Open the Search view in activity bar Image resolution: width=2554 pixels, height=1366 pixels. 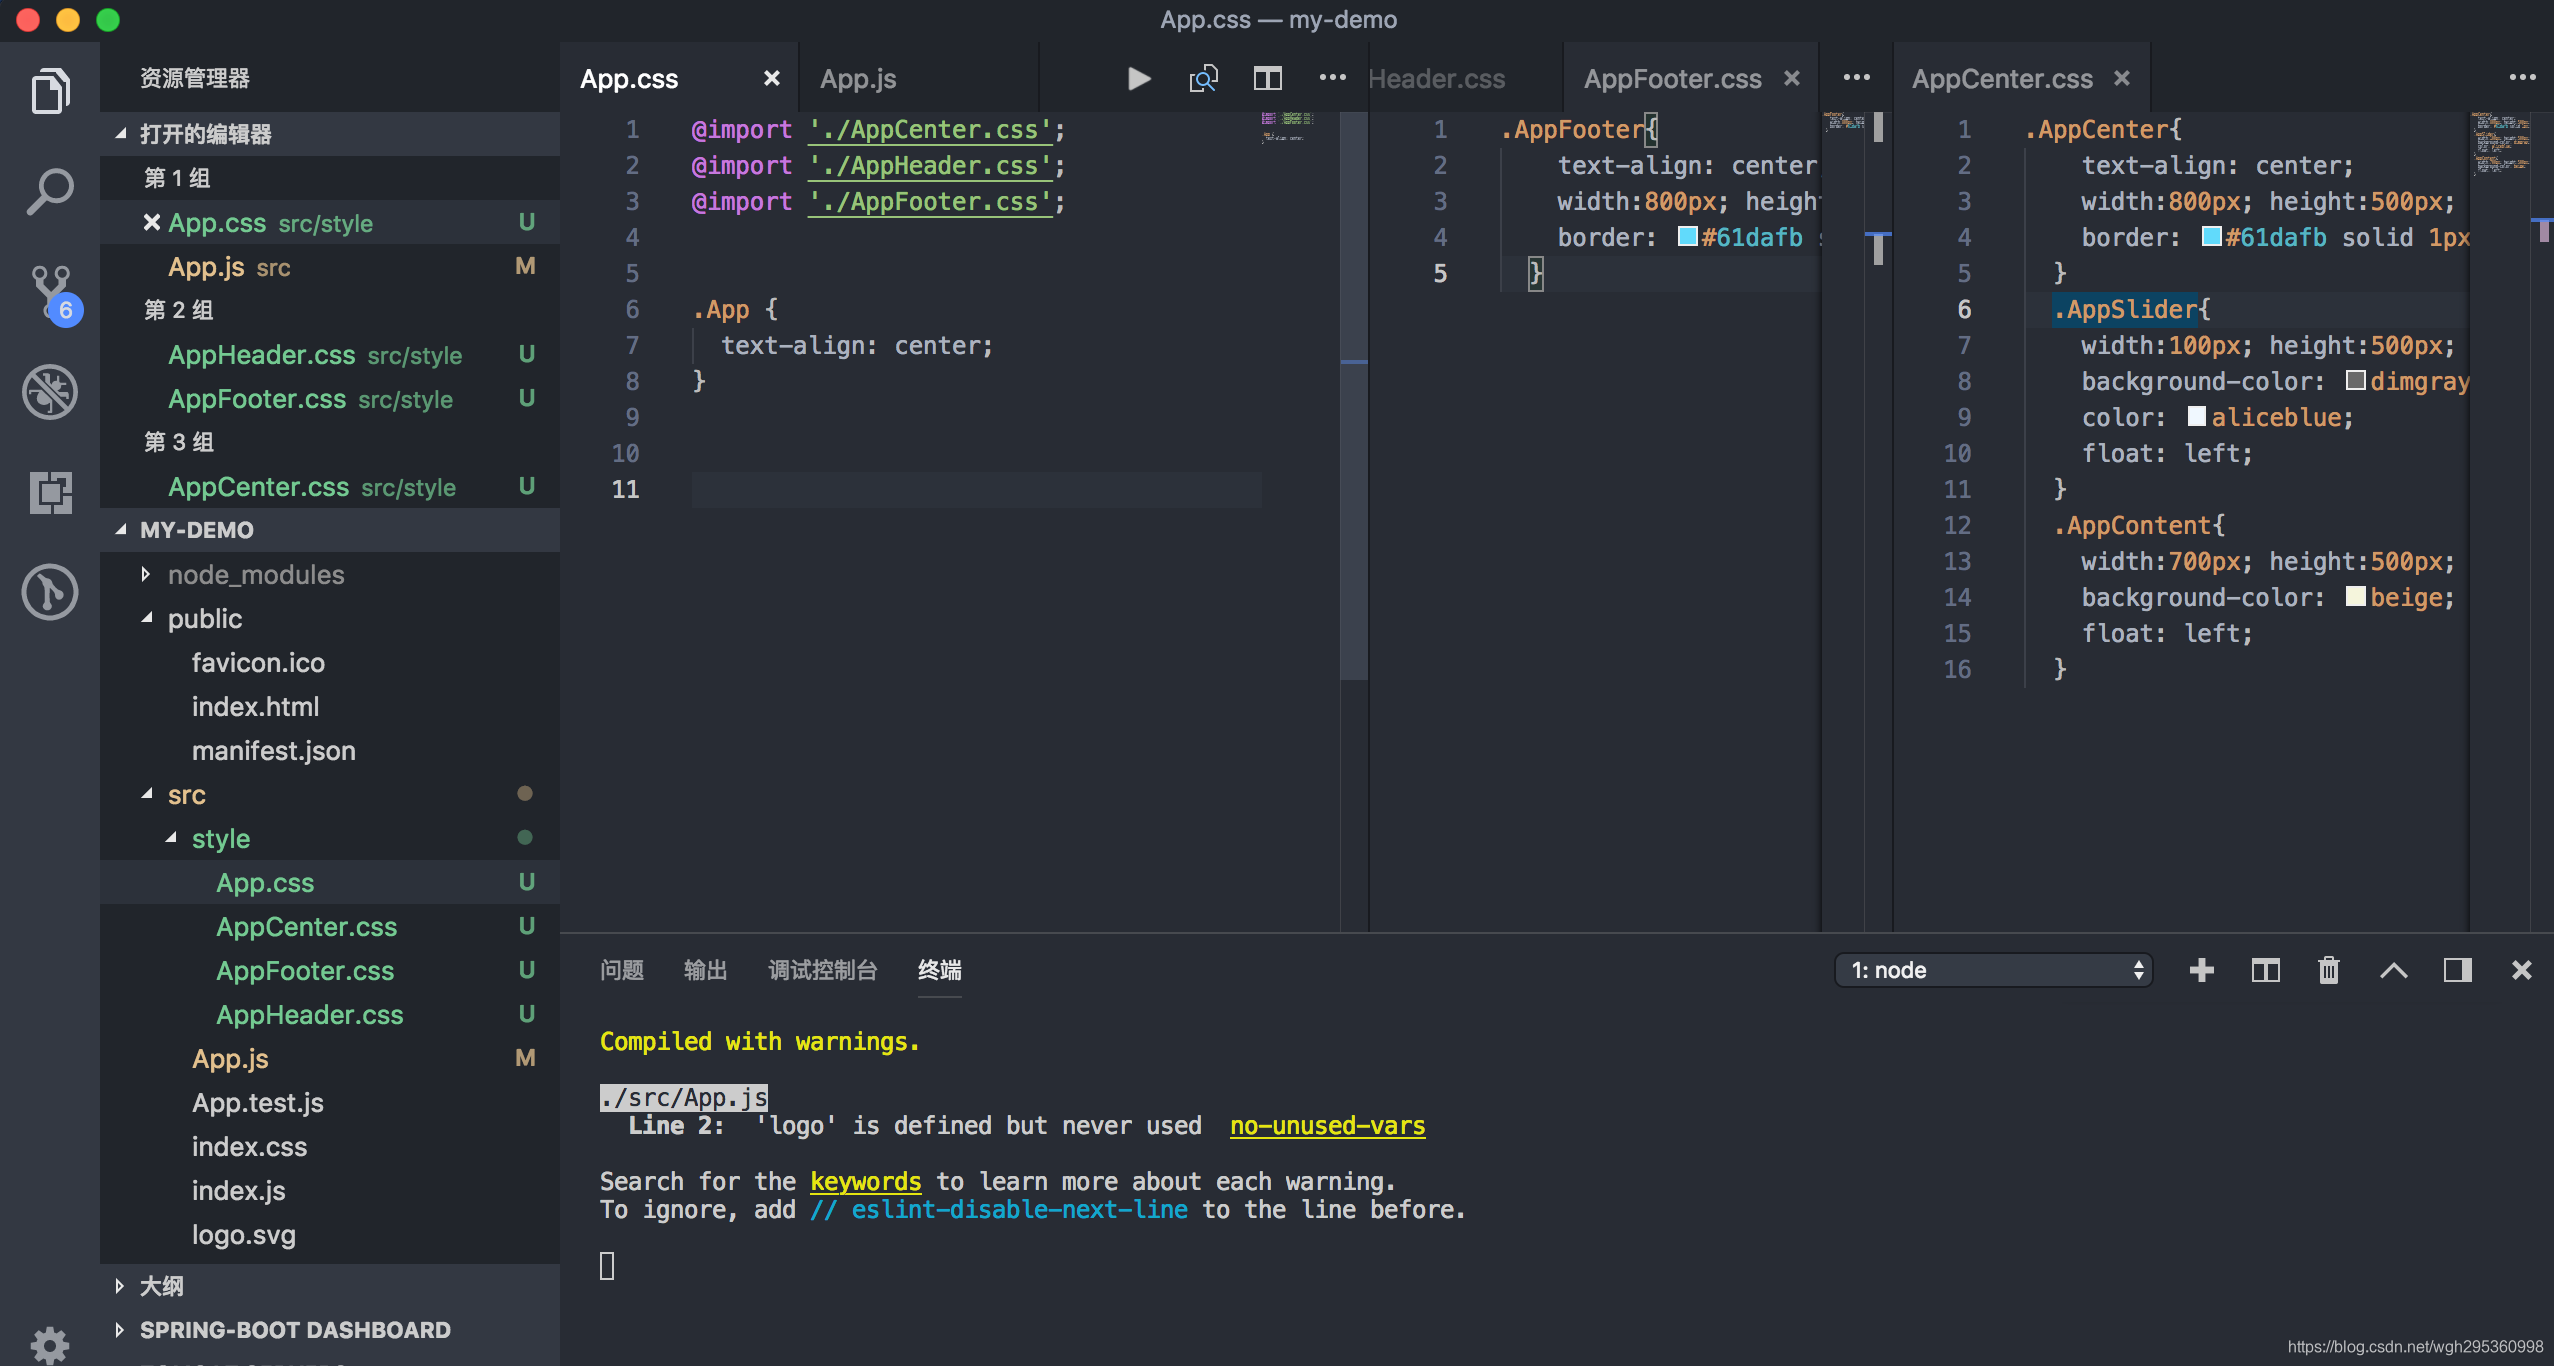pyautogui.click(x=50, y=190)
